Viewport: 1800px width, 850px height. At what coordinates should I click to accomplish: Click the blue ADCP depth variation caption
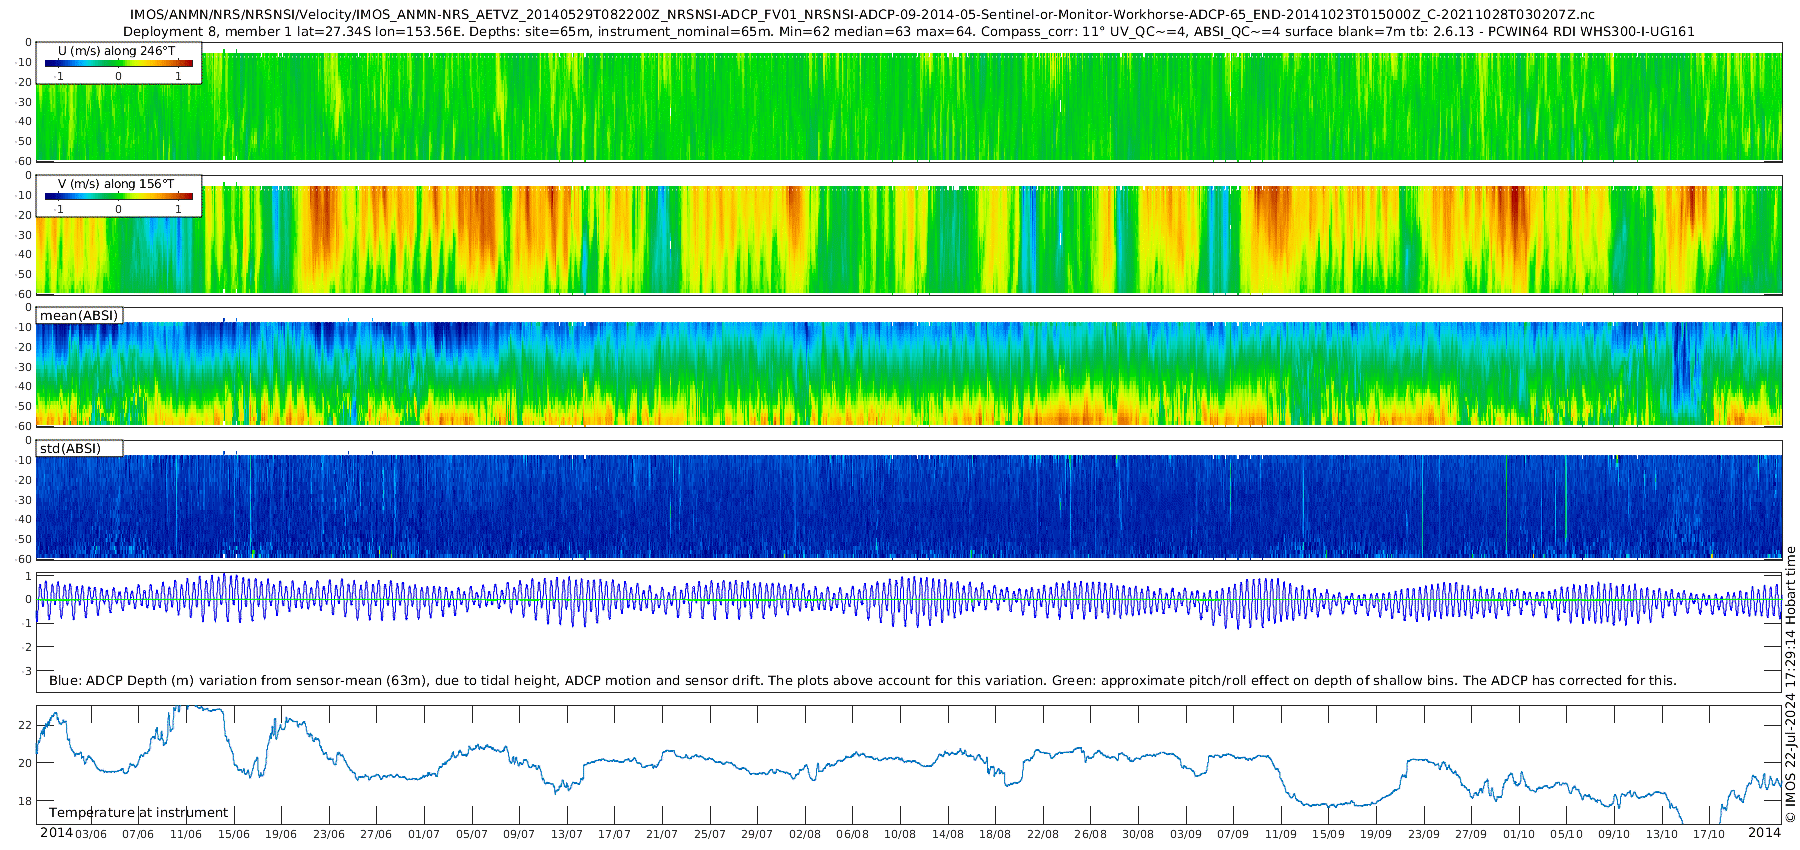pyautogui.click(x=862, y=681)
